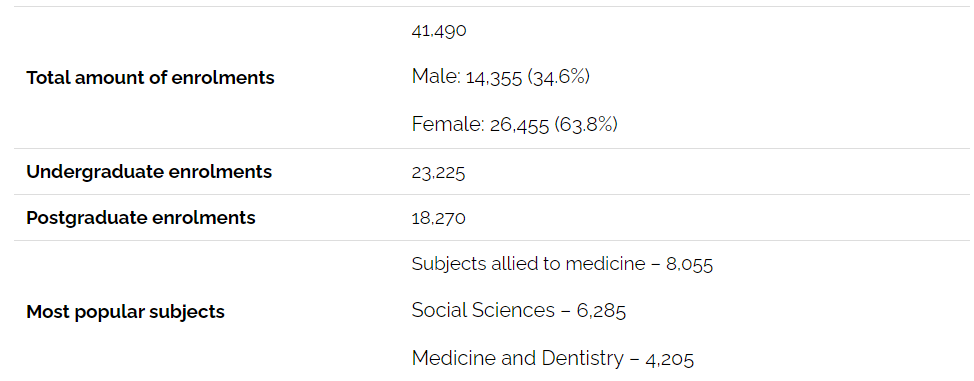Image resolution: width=974 pixels, height=381 pixels.
Task: Select the Medicine and Dentistry count 4,205
Action: click(x=670, y=359)
